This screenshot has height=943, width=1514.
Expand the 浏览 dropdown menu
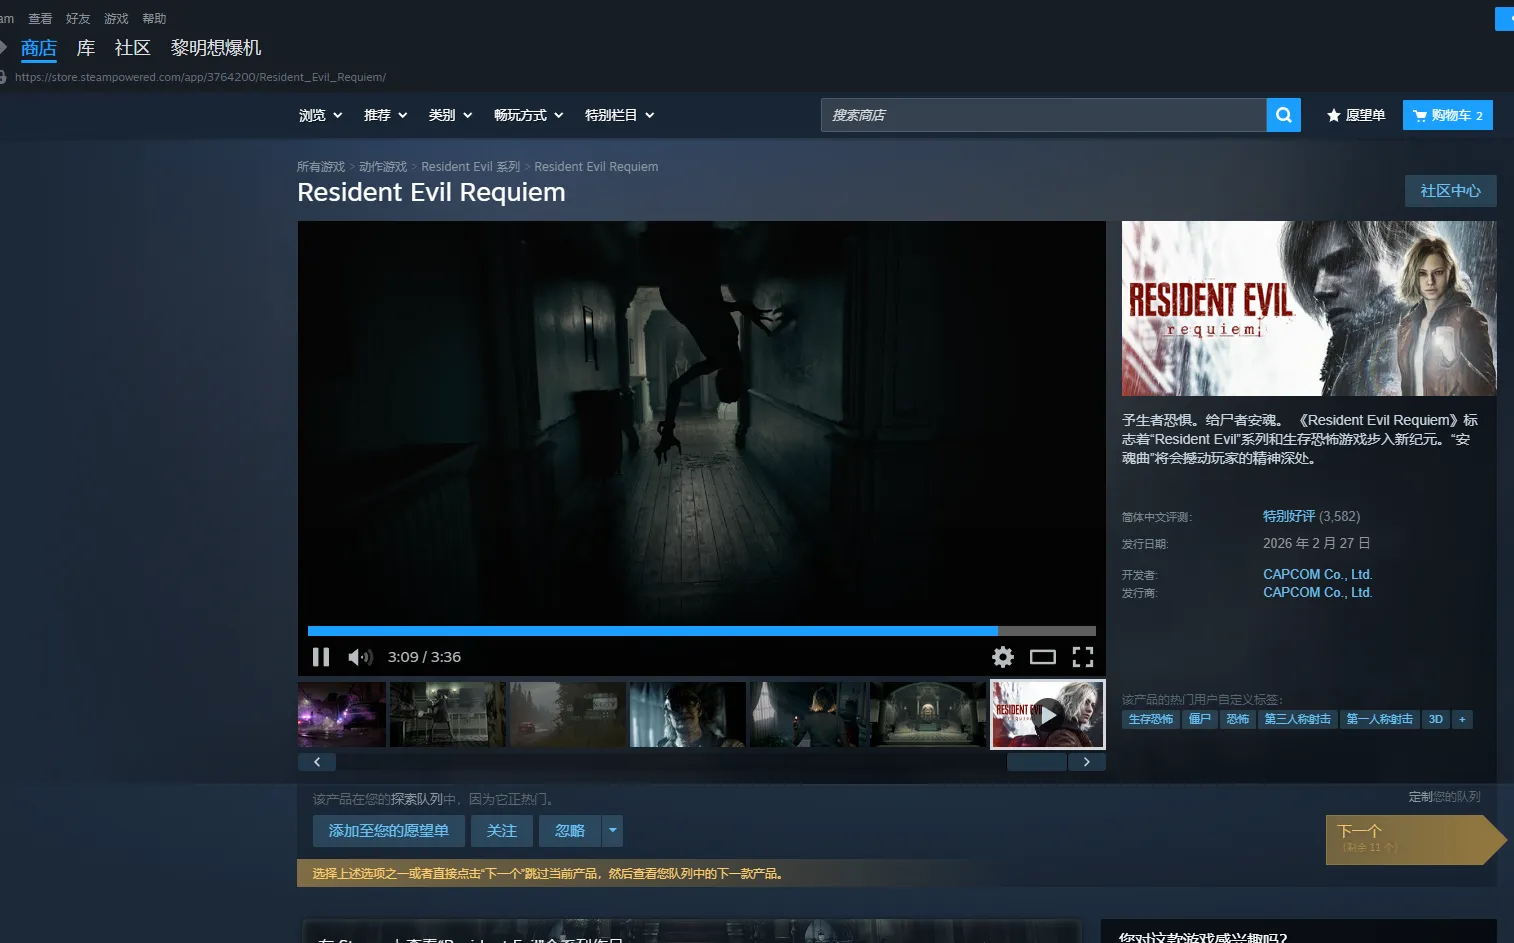(320, 115)
